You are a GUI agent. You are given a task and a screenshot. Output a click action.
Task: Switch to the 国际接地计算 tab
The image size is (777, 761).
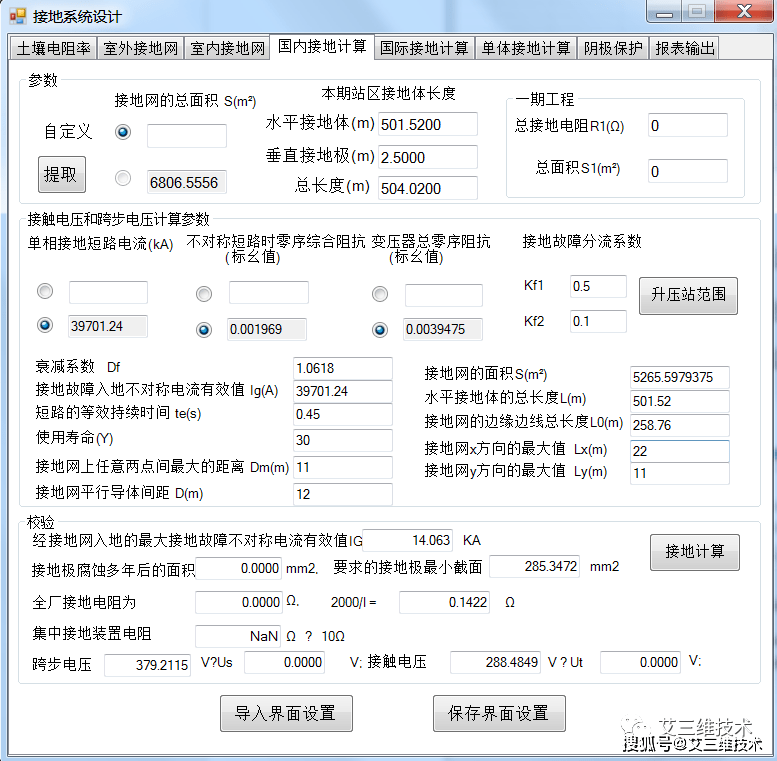point(424,48)
